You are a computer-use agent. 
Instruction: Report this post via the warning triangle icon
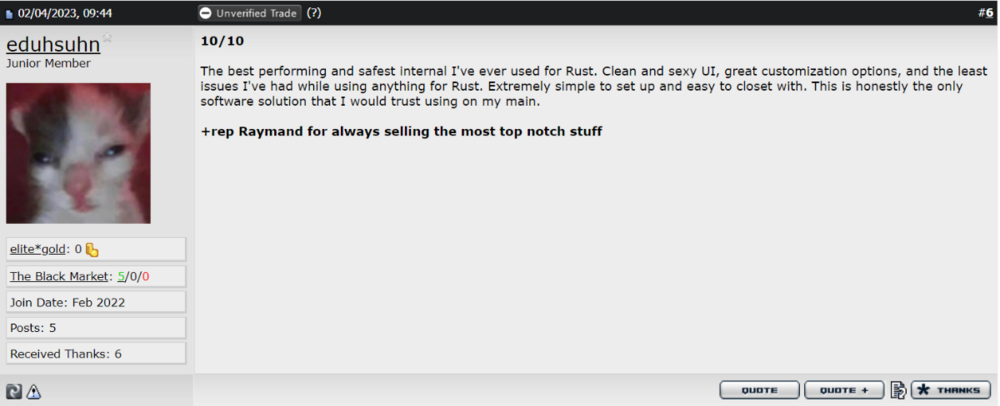(x=34, y=391)
